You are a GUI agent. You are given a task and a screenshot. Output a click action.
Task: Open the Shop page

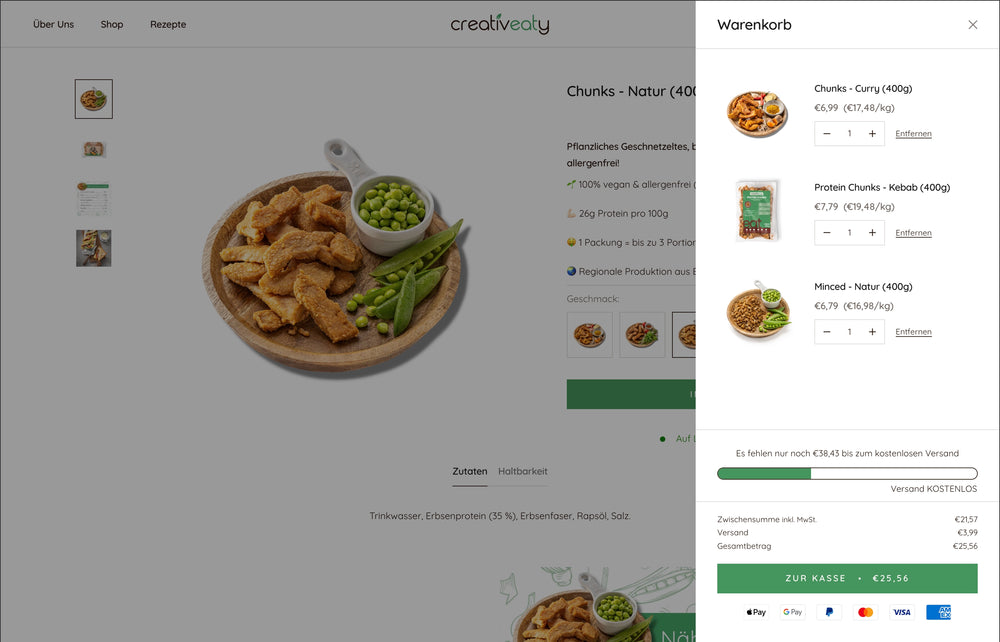click(x=111, y=24)
